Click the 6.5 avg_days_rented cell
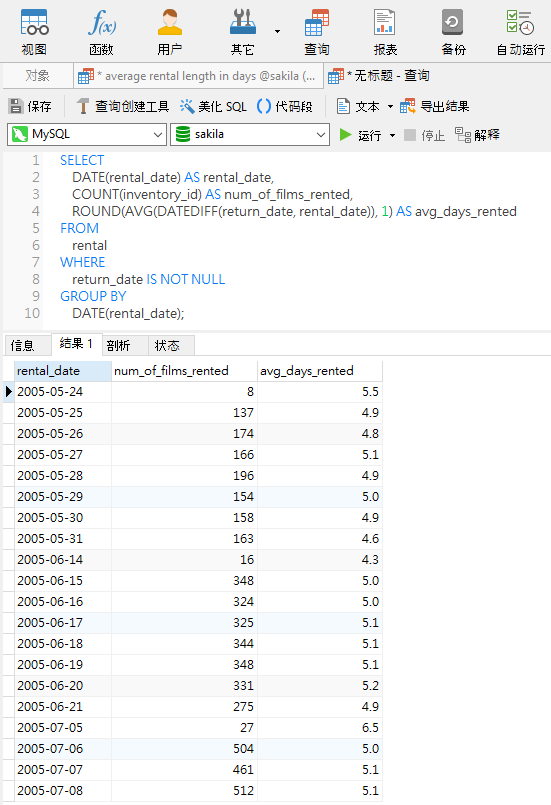 point(320,728)
